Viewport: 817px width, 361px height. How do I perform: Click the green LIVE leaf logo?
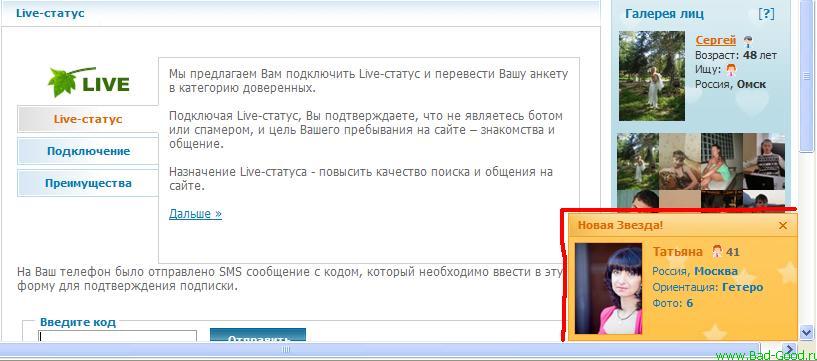[x=89, y=82]
